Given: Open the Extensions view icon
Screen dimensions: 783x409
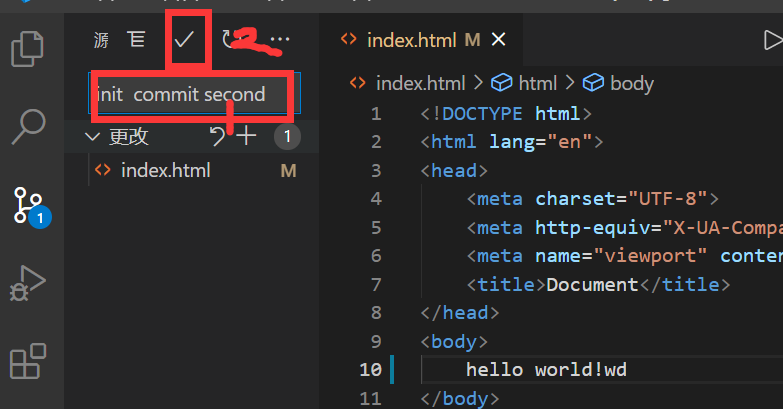Looking at the screenshot, I should [27, 360].
